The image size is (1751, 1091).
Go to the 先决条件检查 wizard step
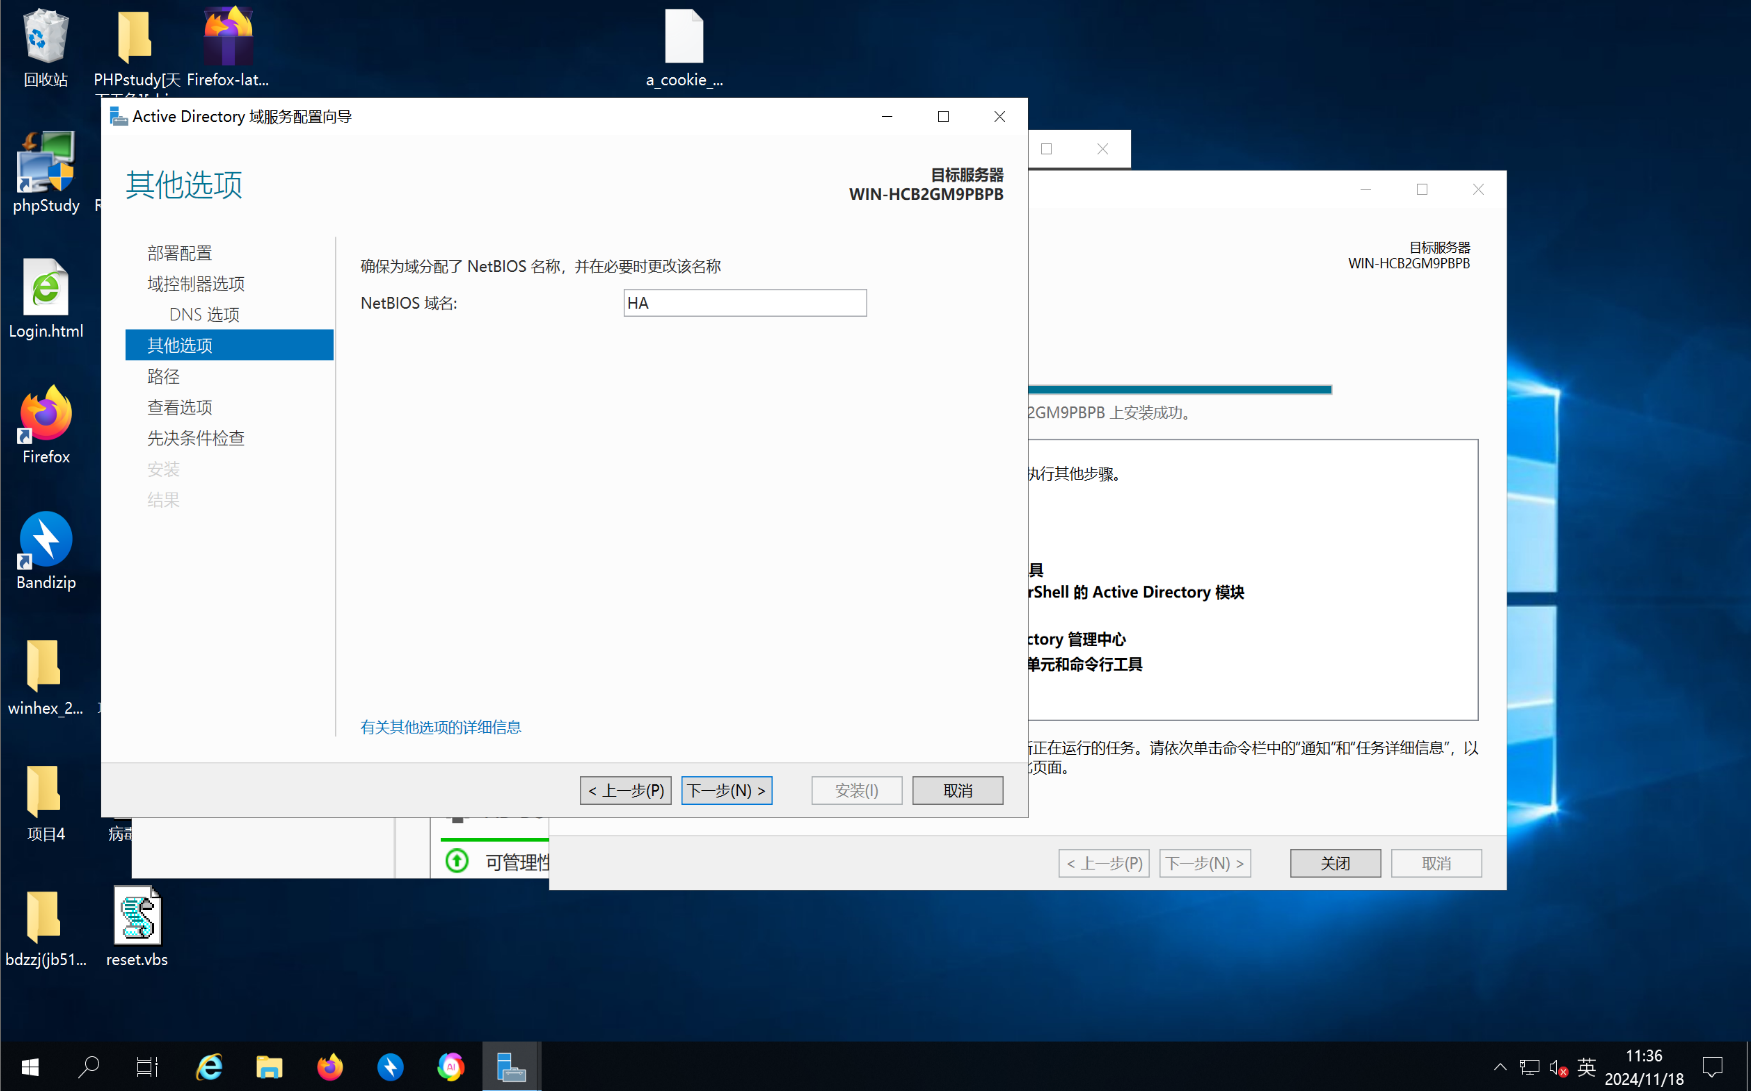point(196,438)
